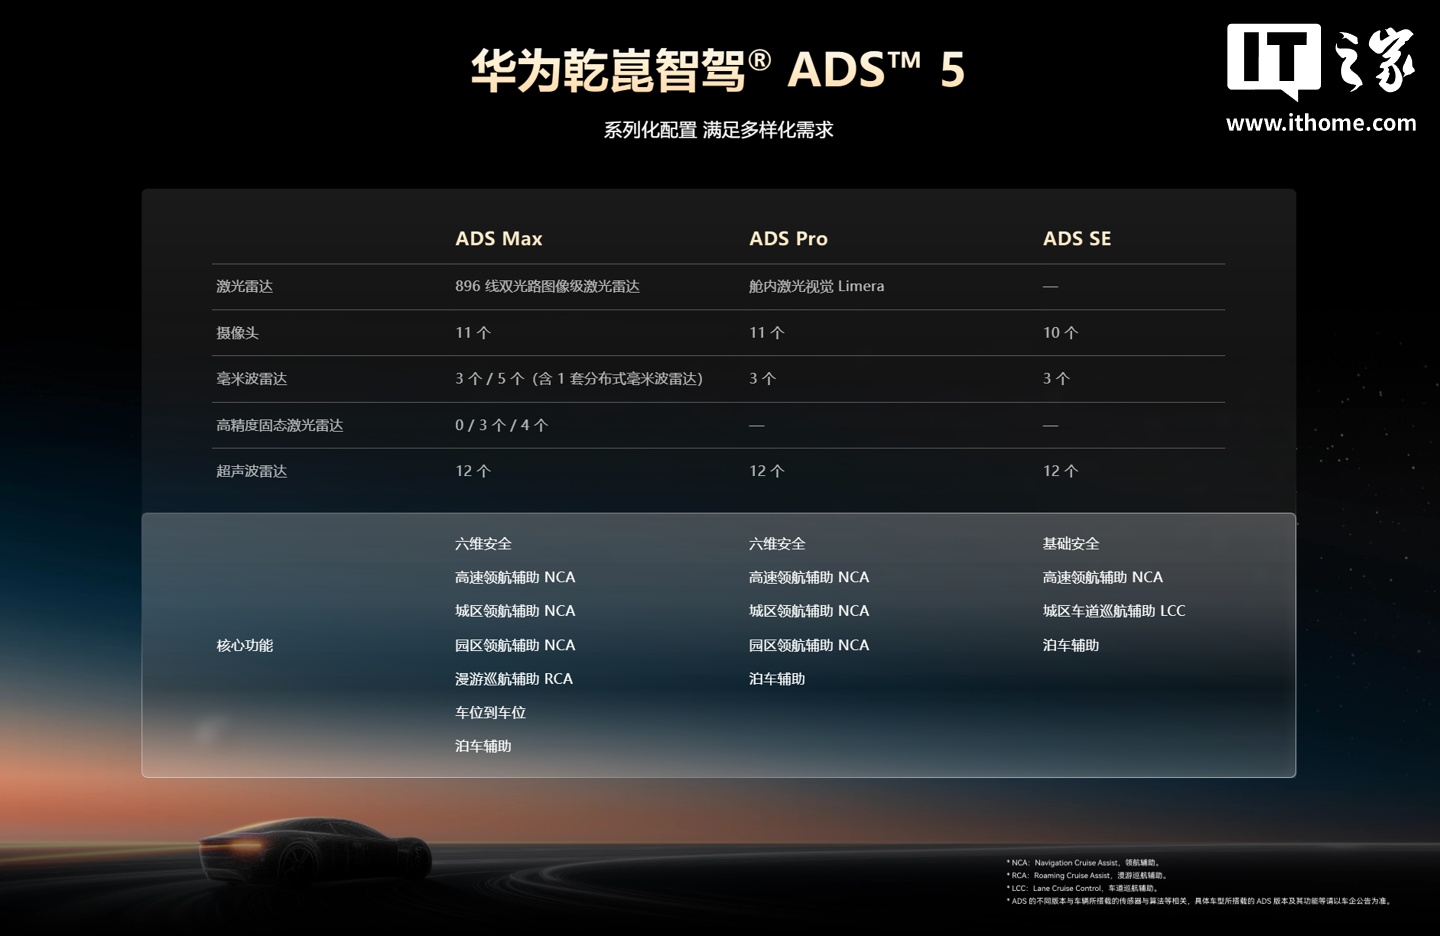
Task: Select "城区领航辅助 NCA" under ADS Max
Action: pos(515,611)
